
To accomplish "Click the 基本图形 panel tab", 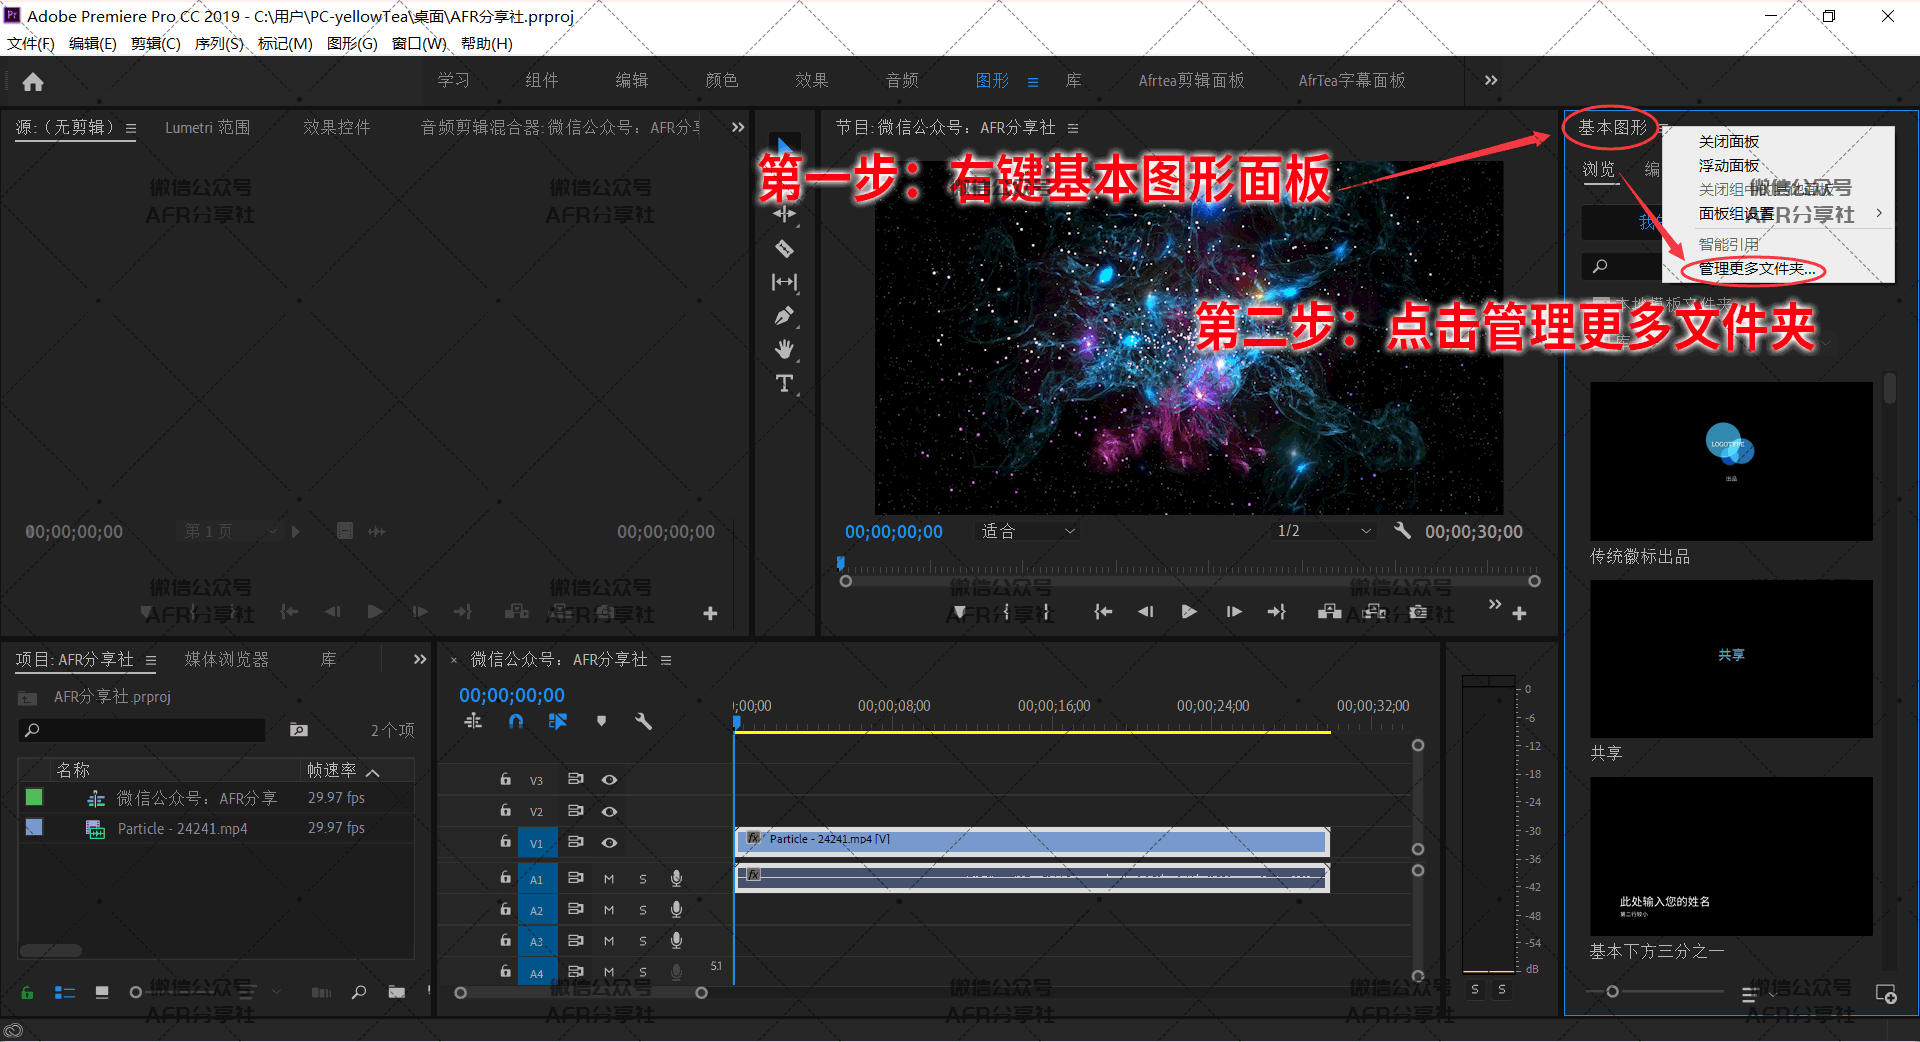I will click(1612, 127).
